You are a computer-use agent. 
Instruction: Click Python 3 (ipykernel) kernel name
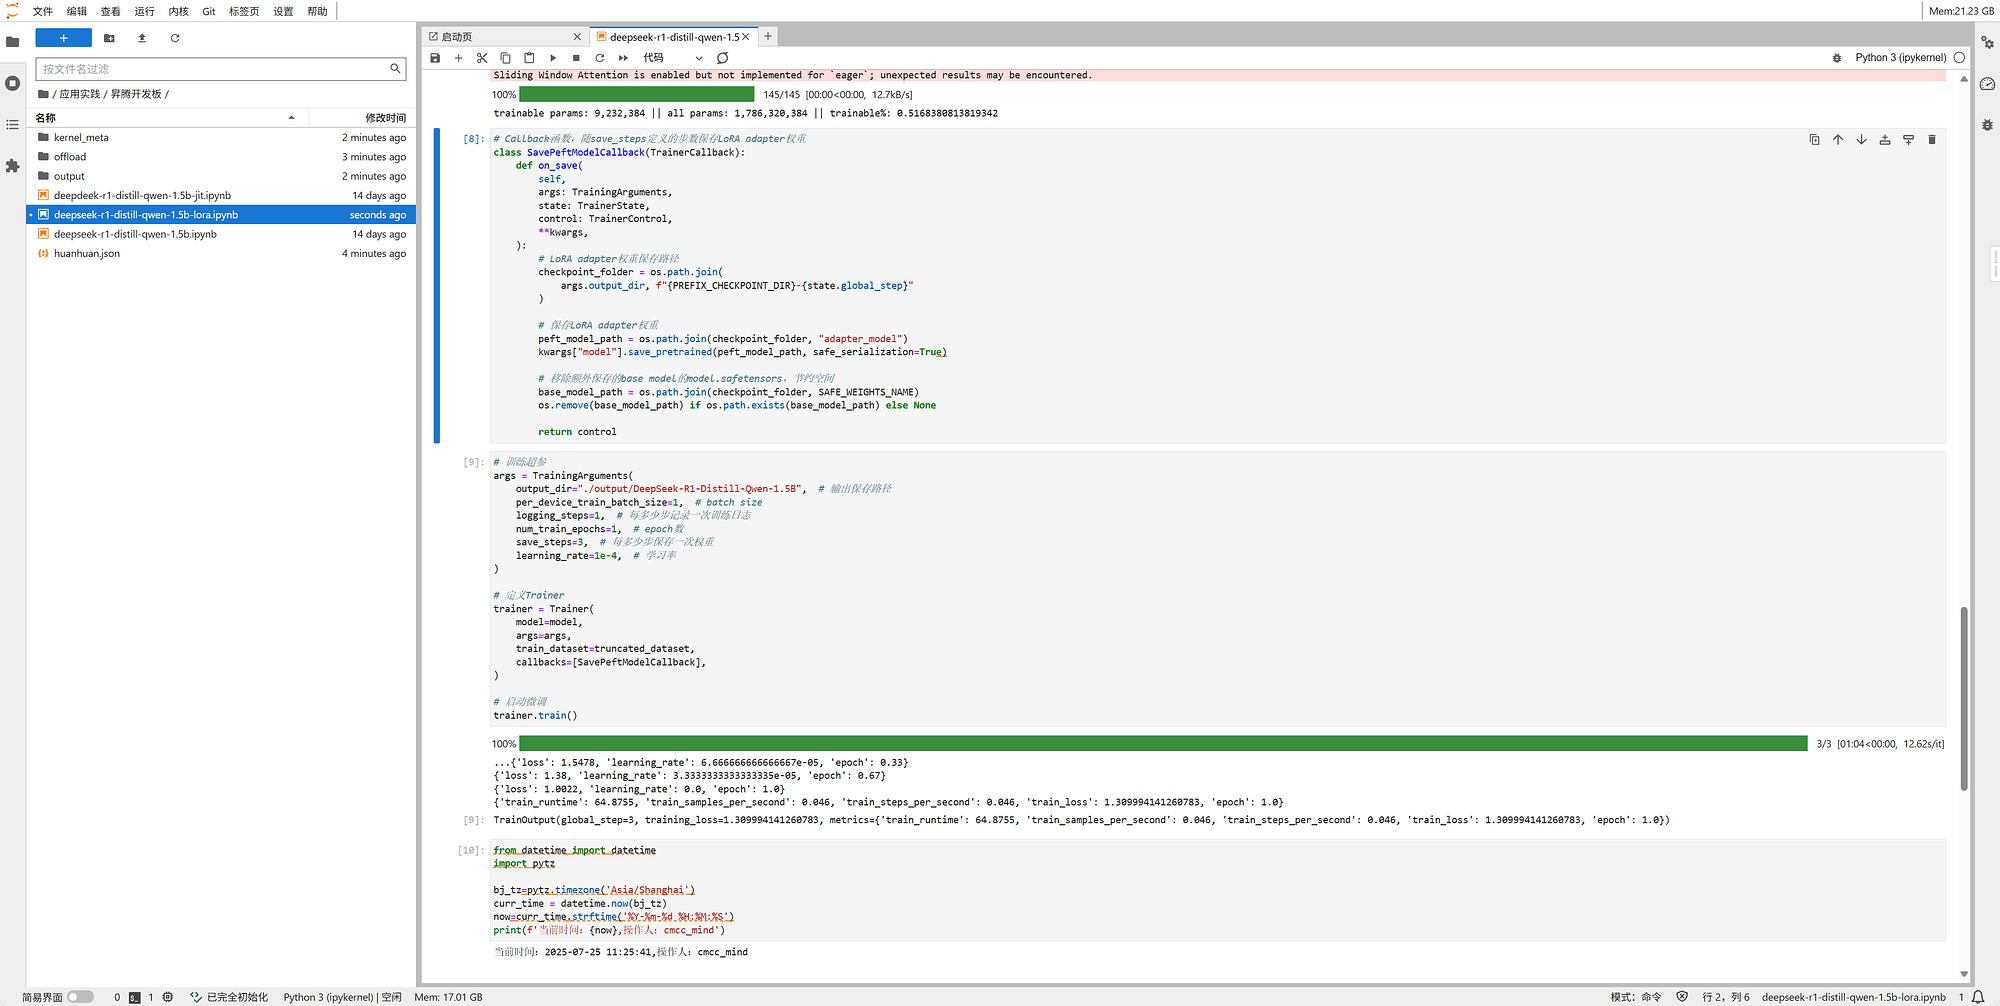(x=1900, y=58)
